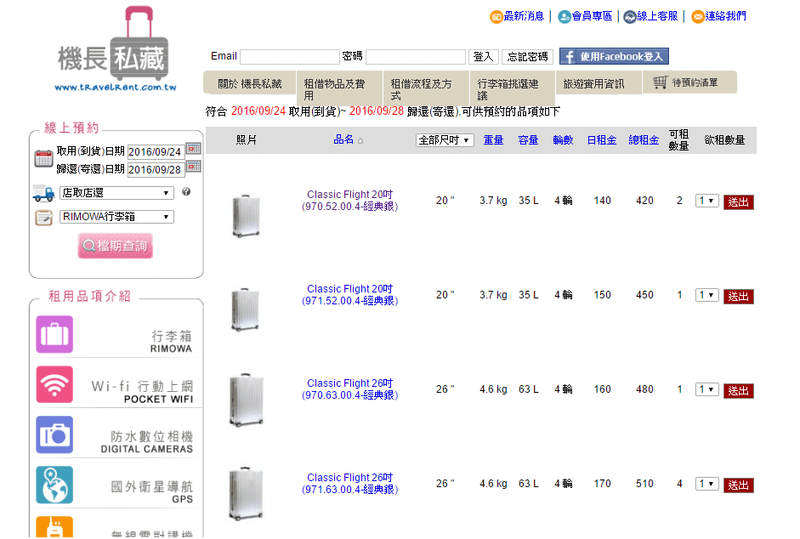Sort the table by 總租金 column
Image resolution: width=800 pixels, height=539 pixels.
(x=643, y=140)
